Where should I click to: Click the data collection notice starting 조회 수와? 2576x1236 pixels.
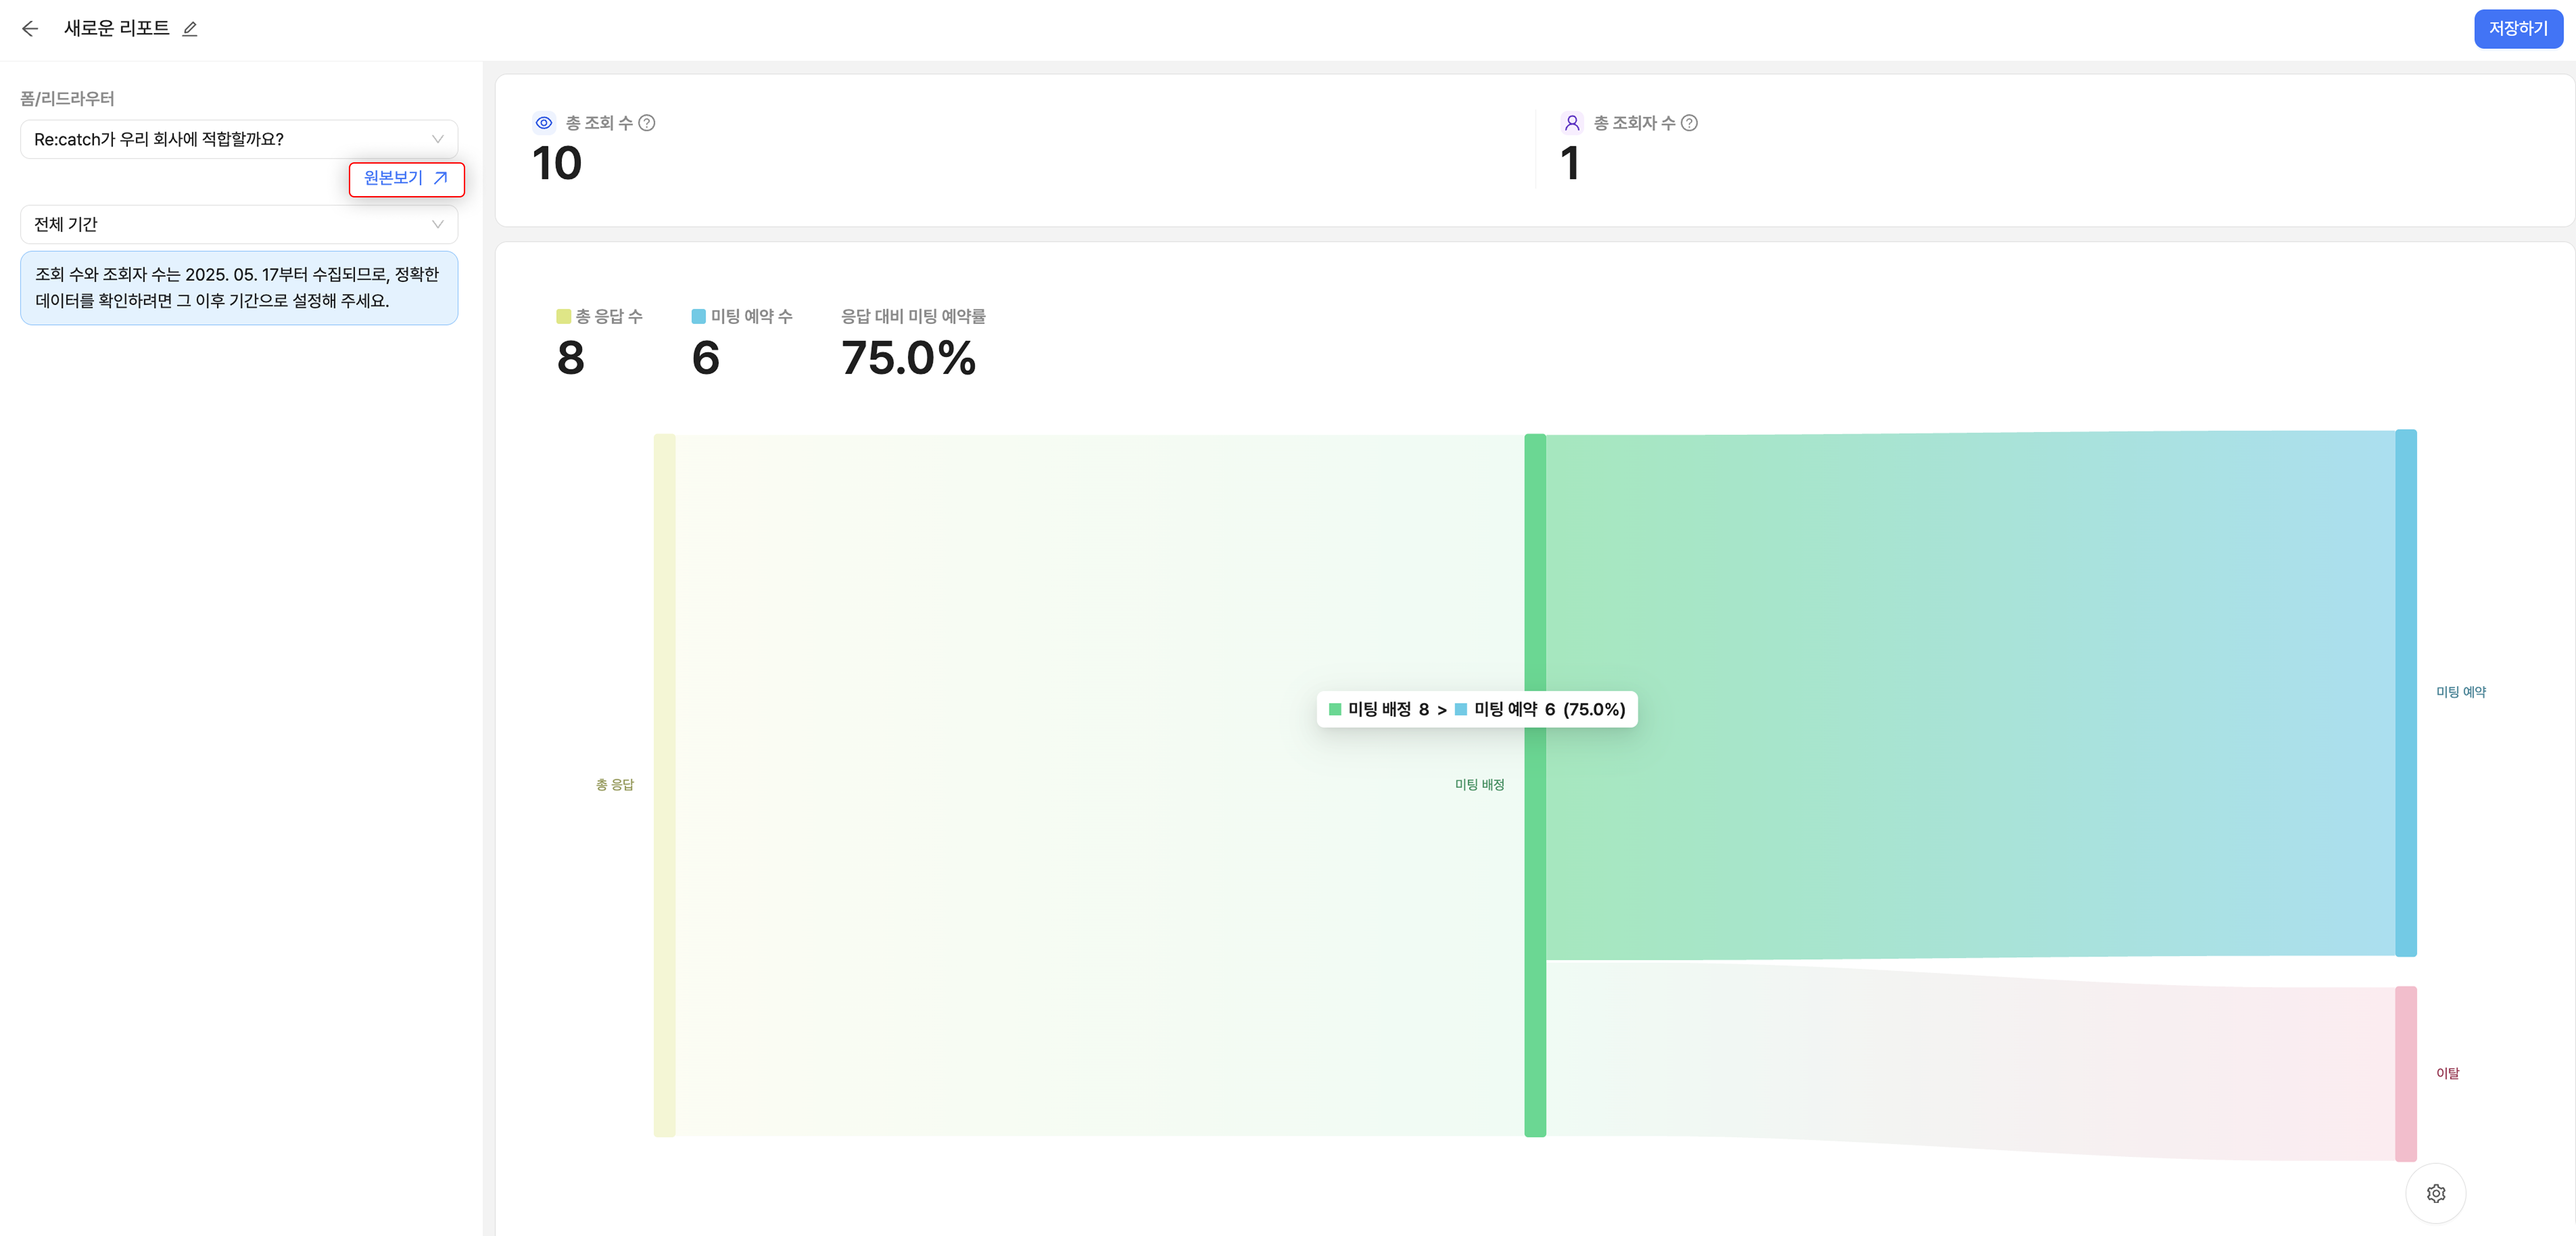(239, 288)
